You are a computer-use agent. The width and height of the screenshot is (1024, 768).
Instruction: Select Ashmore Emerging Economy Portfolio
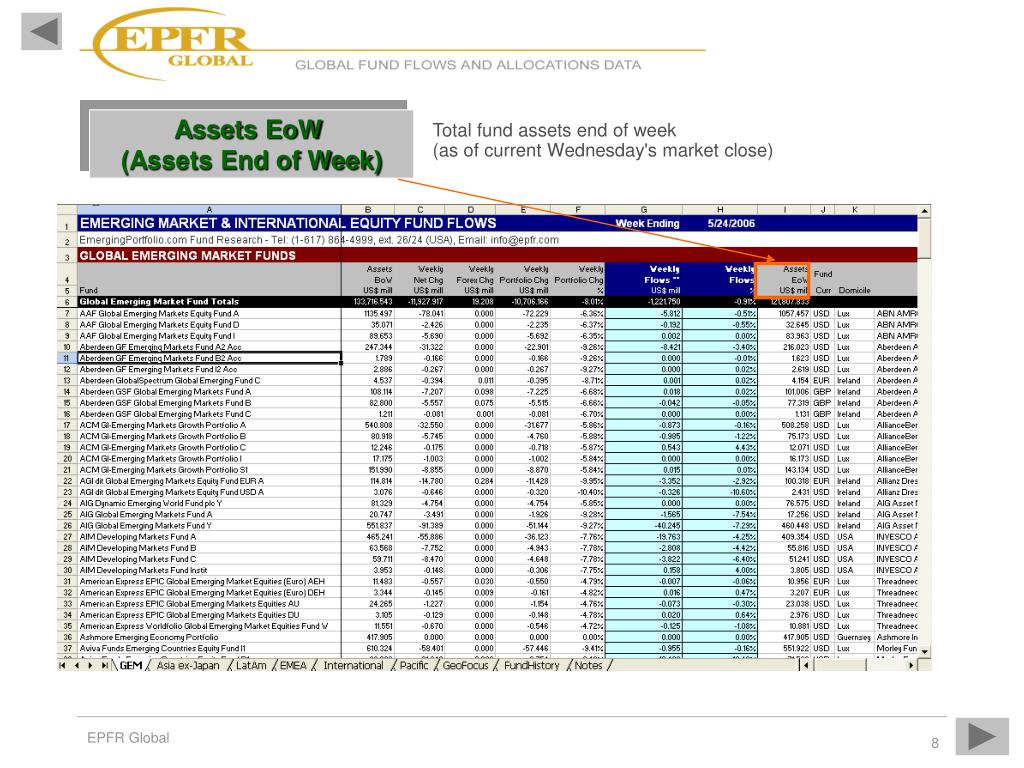coord(149,637)
